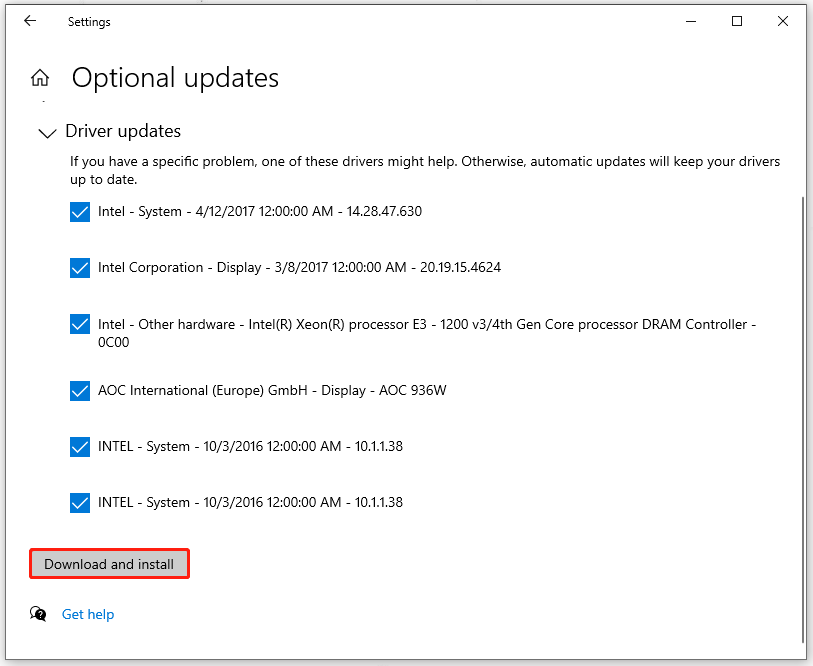813x666 pixels.
Task: Click the minimize window icon
Action: (691, 21)
